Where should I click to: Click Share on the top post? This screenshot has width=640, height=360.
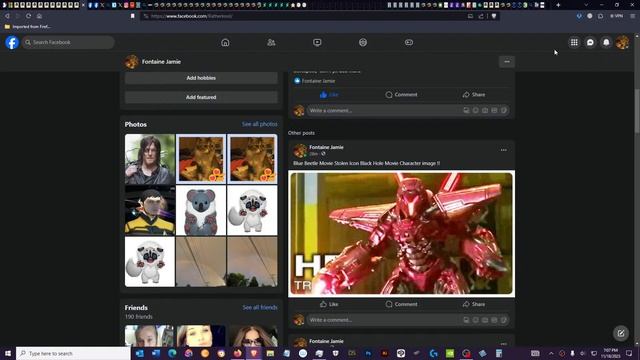[474, 95]
